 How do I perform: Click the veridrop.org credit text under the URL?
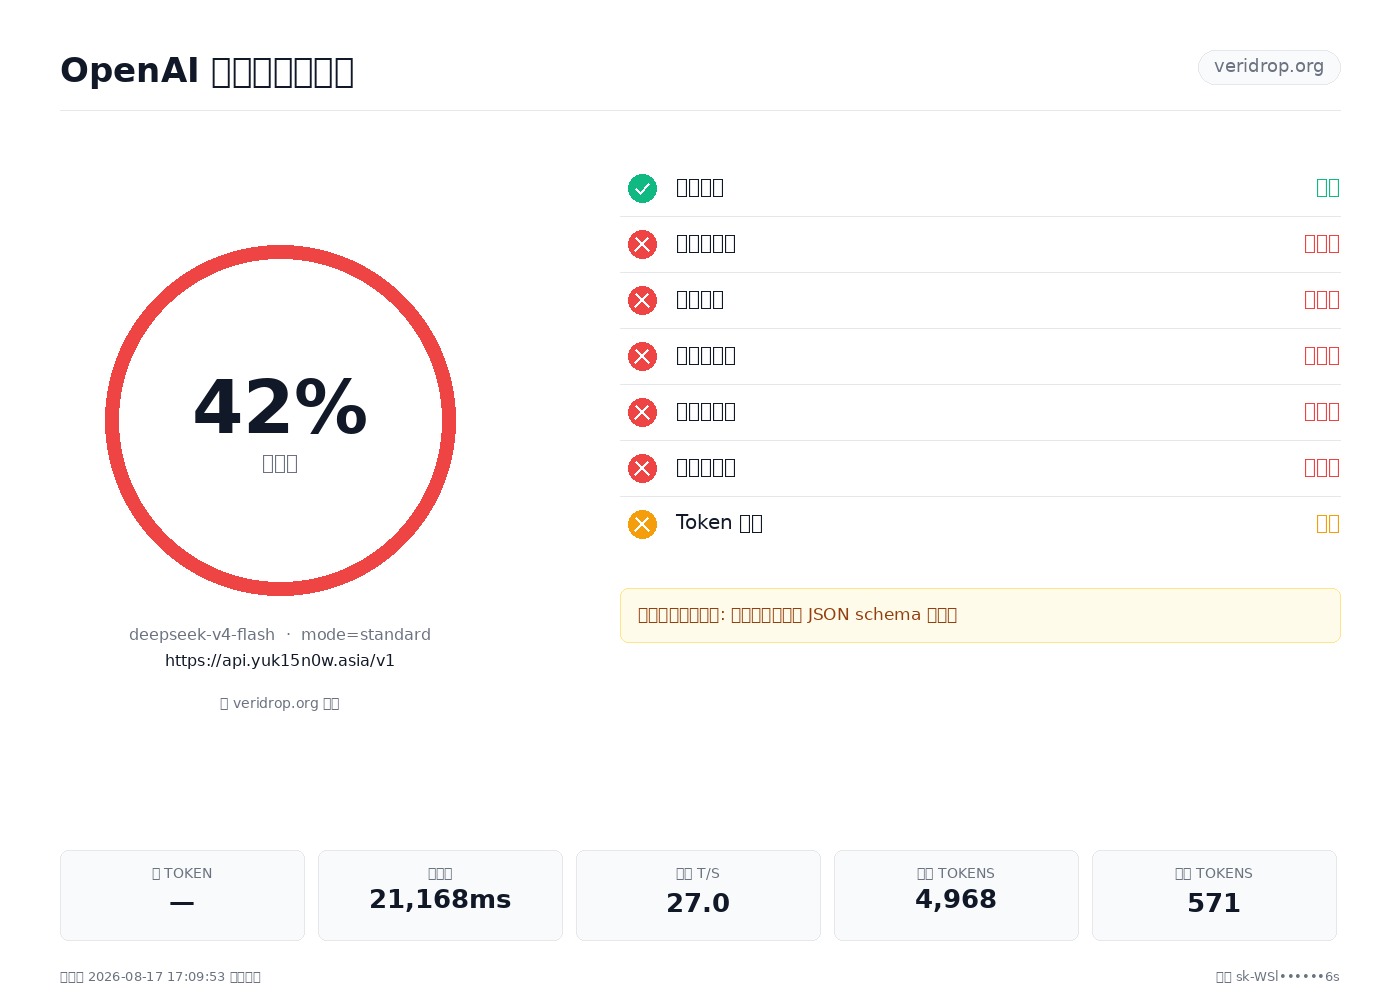(280, 703)
